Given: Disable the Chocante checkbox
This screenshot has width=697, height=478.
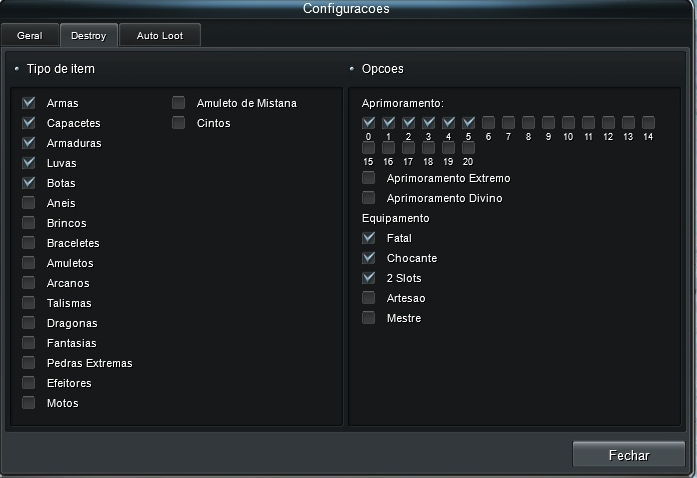Looking at the screenshot, I should [x=369, y=258].
